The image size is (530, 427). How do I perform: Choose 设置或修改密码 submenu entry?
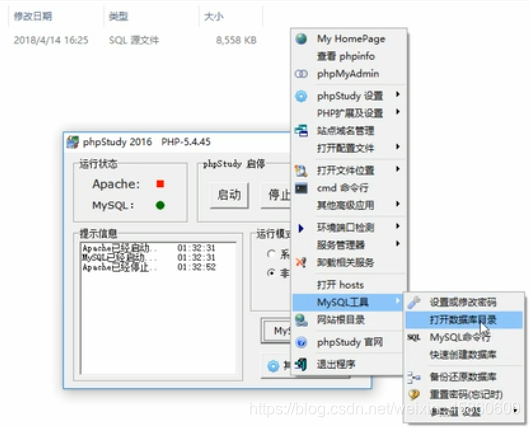click(x=463, y=302)
